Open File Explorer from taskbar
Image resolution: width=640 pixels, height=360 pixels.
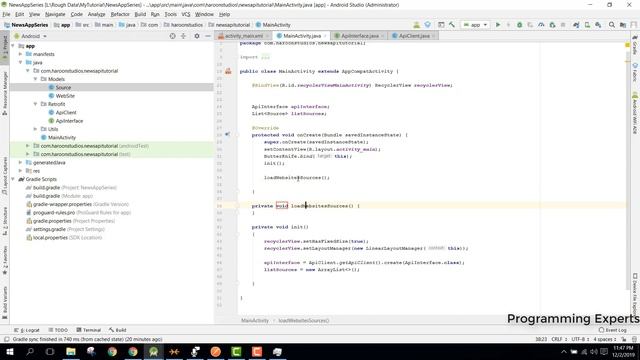tap(71, 352)
